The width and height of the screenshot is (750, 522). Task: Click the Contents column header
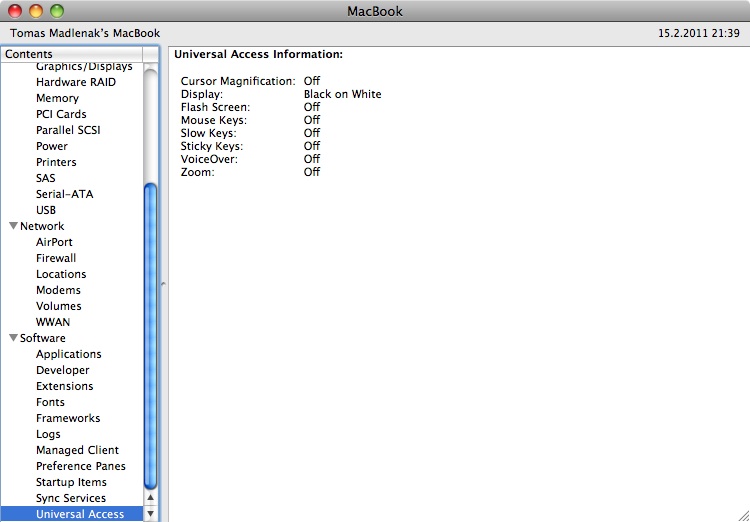pyautogui.click(x=72, y=54)
